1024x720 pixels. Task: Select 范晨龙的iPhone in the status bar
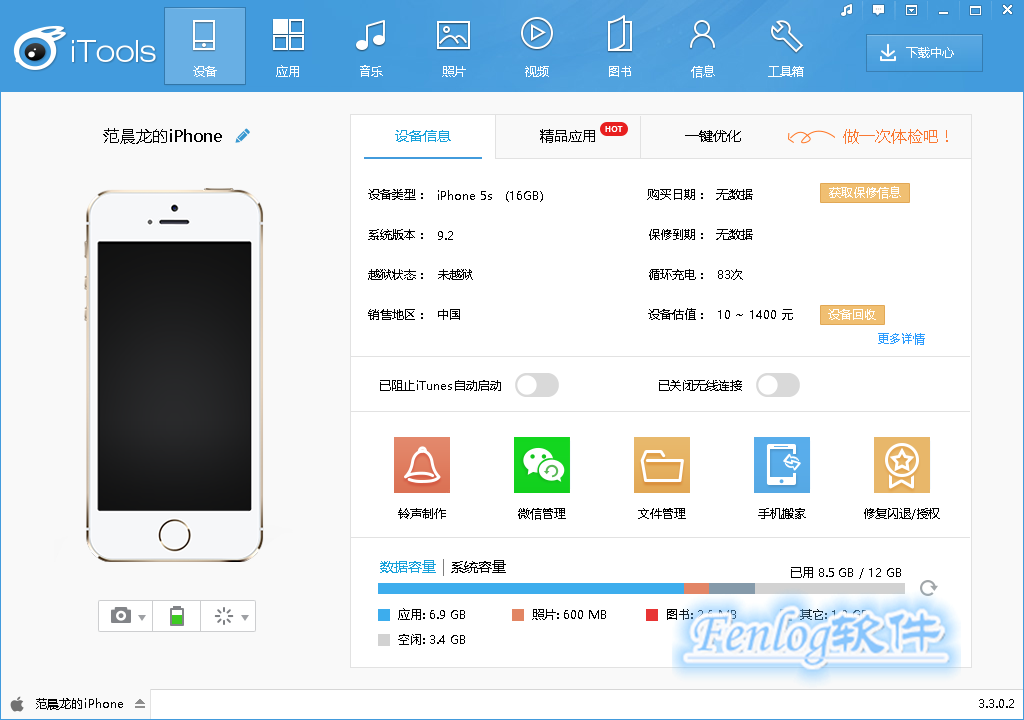click(79, 704)
